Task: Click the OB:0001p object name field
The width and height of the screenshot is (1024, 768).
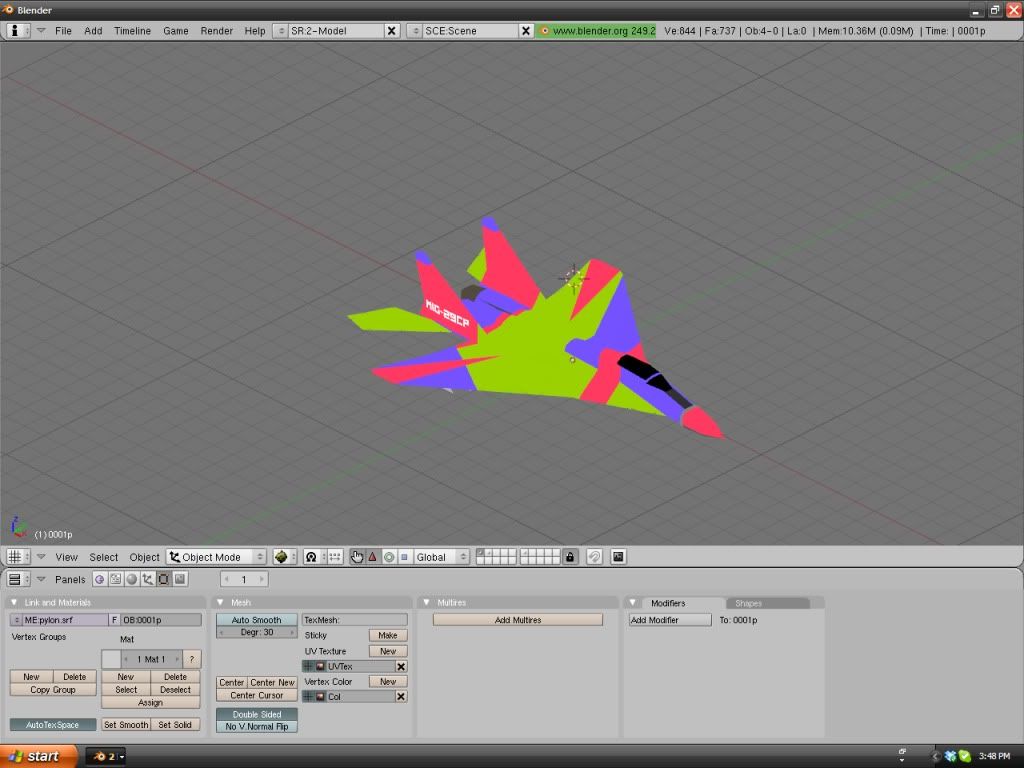Action: [161, 620]
